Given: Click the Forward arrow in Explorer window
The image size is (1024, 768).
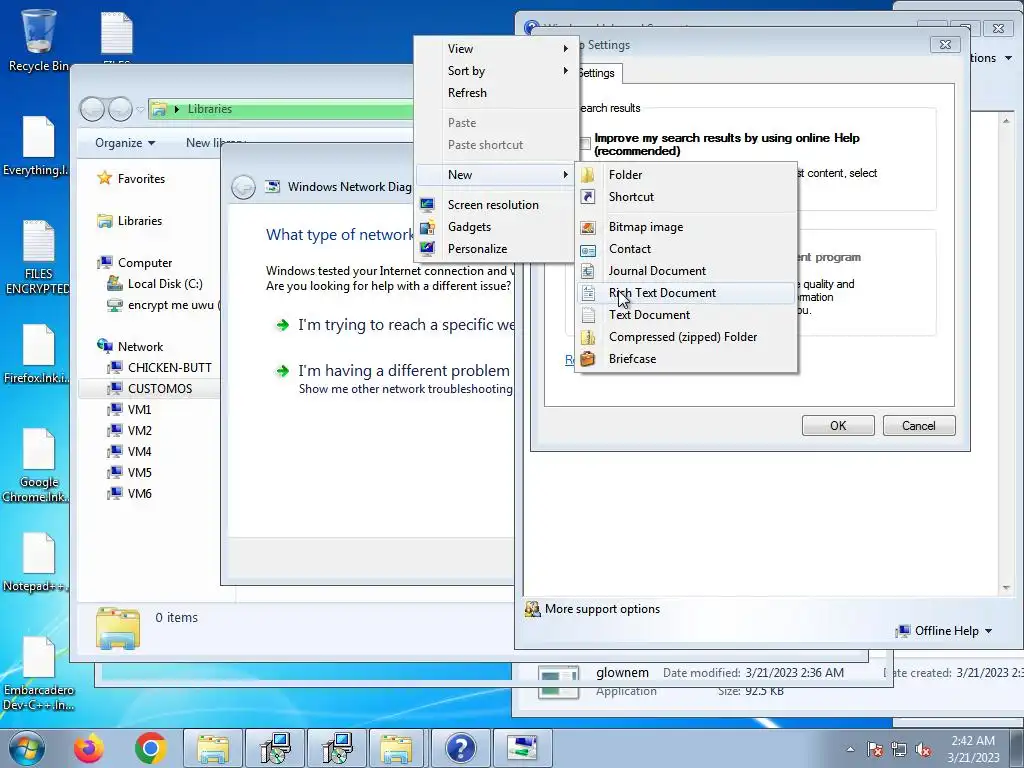Looking at the screenshot, I should [x=120, y=109].
